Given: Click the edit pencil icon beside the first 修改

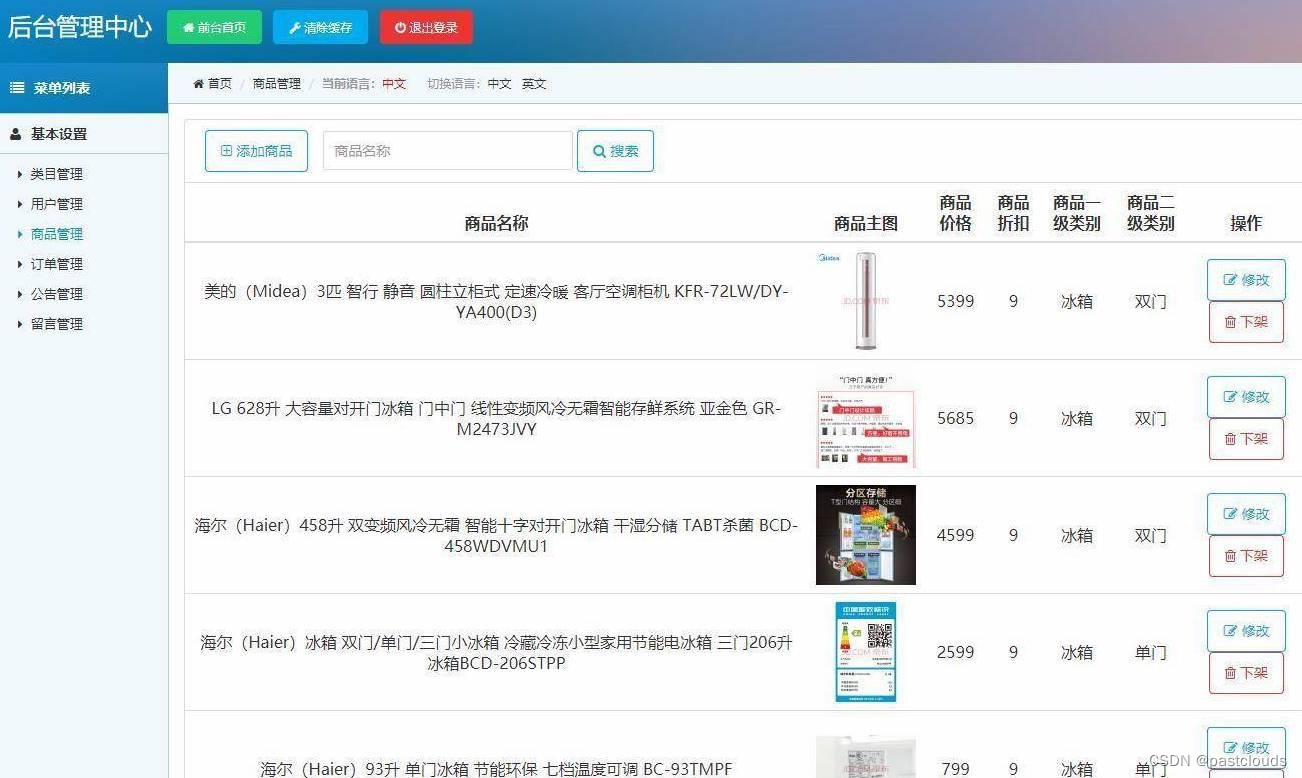Looking at the screenshot, I should [1233, 280].
